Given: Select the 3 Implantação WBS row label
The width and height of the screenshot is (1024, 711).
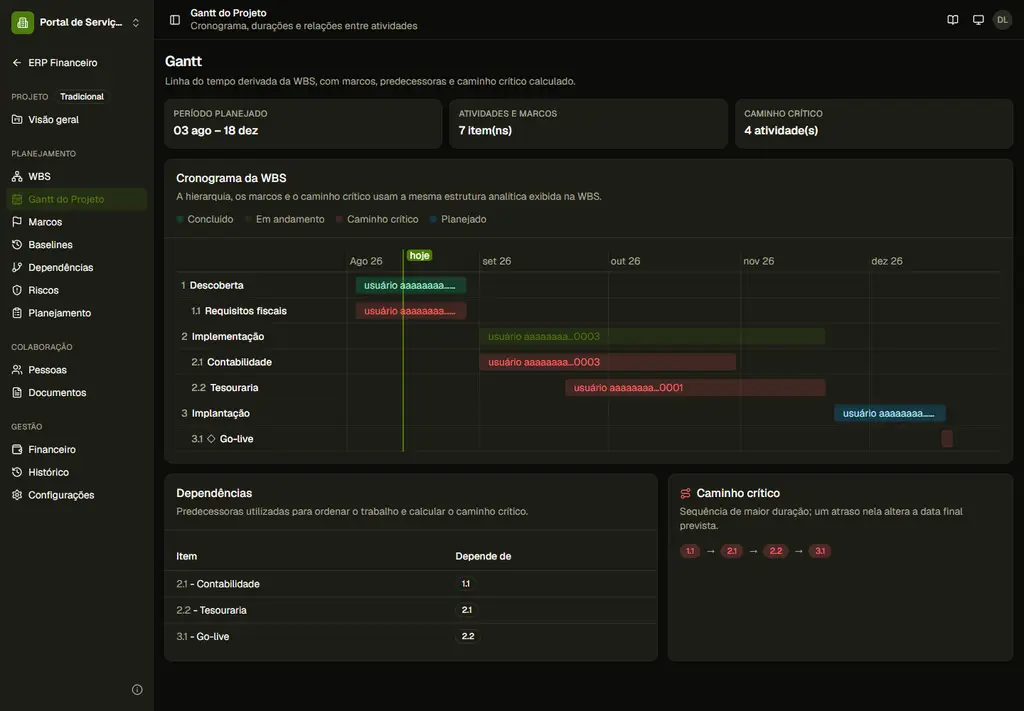Looking at the screenshot, I should [x=216, y=413].
